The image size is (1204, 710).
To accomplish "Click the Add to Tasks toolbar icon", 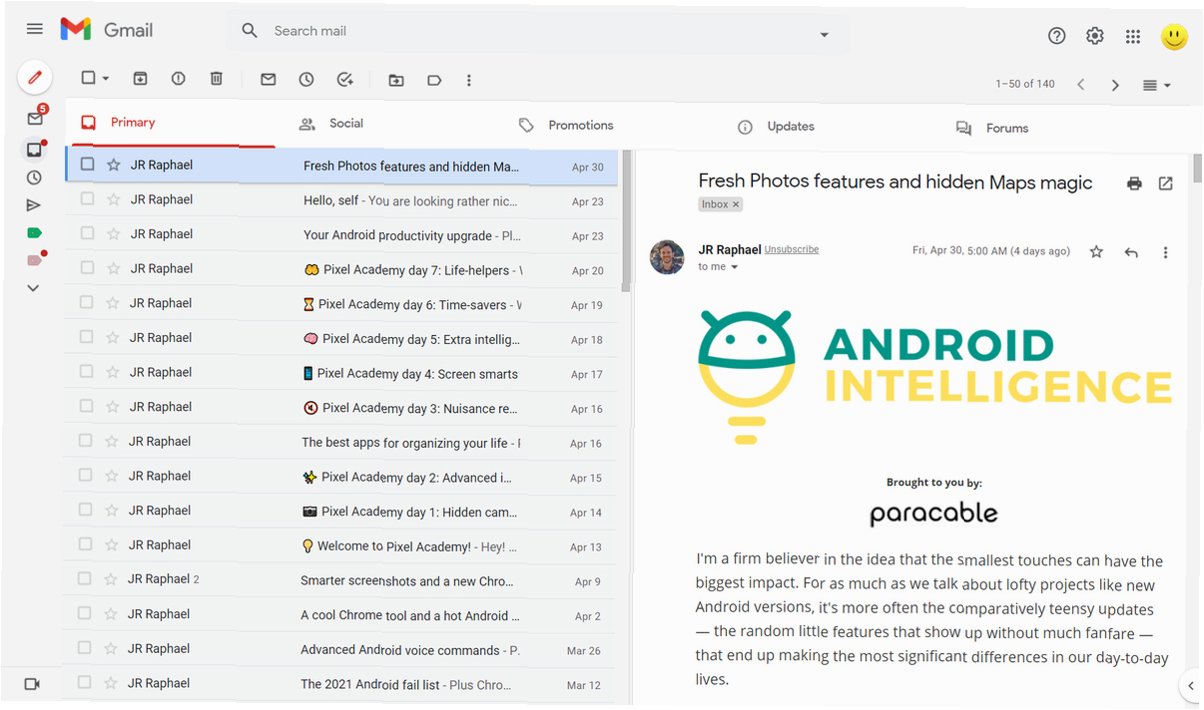I will pyautogui.click(x=345, y=79).
